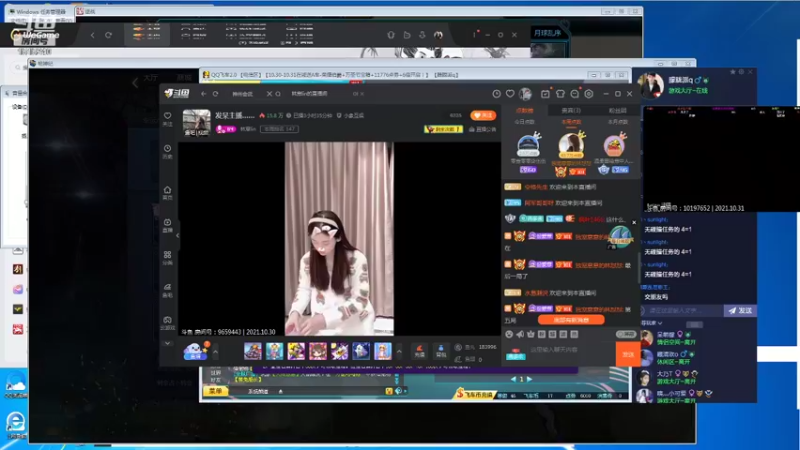
Task: Click the crown noble icon in chat toolbar
Action: point(531,334)
